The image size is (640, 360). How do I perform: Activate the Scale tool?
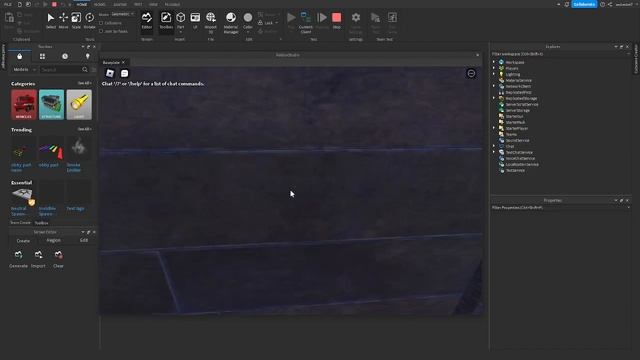[76, 20]
